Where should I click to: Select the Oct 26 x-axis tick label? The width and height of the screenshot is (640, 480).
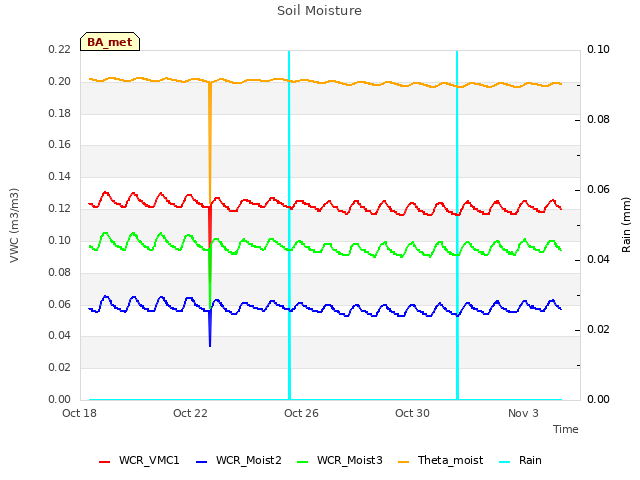(x=301, y=413)
